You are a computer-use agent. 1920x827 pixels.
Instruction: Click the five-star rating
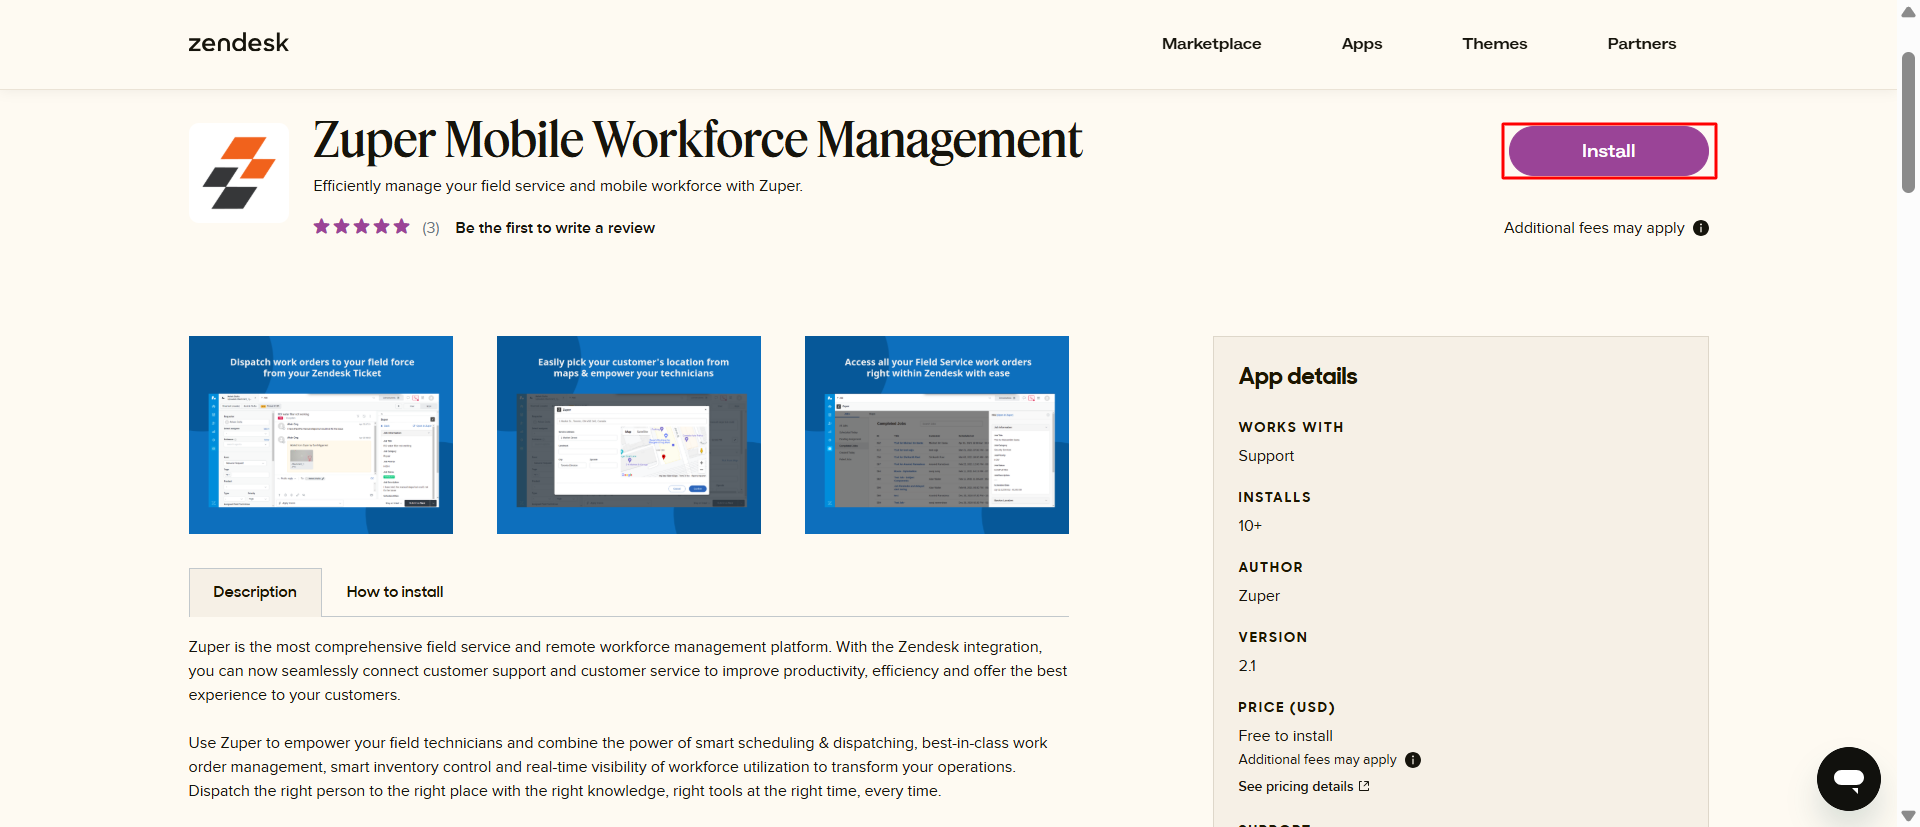362,227
